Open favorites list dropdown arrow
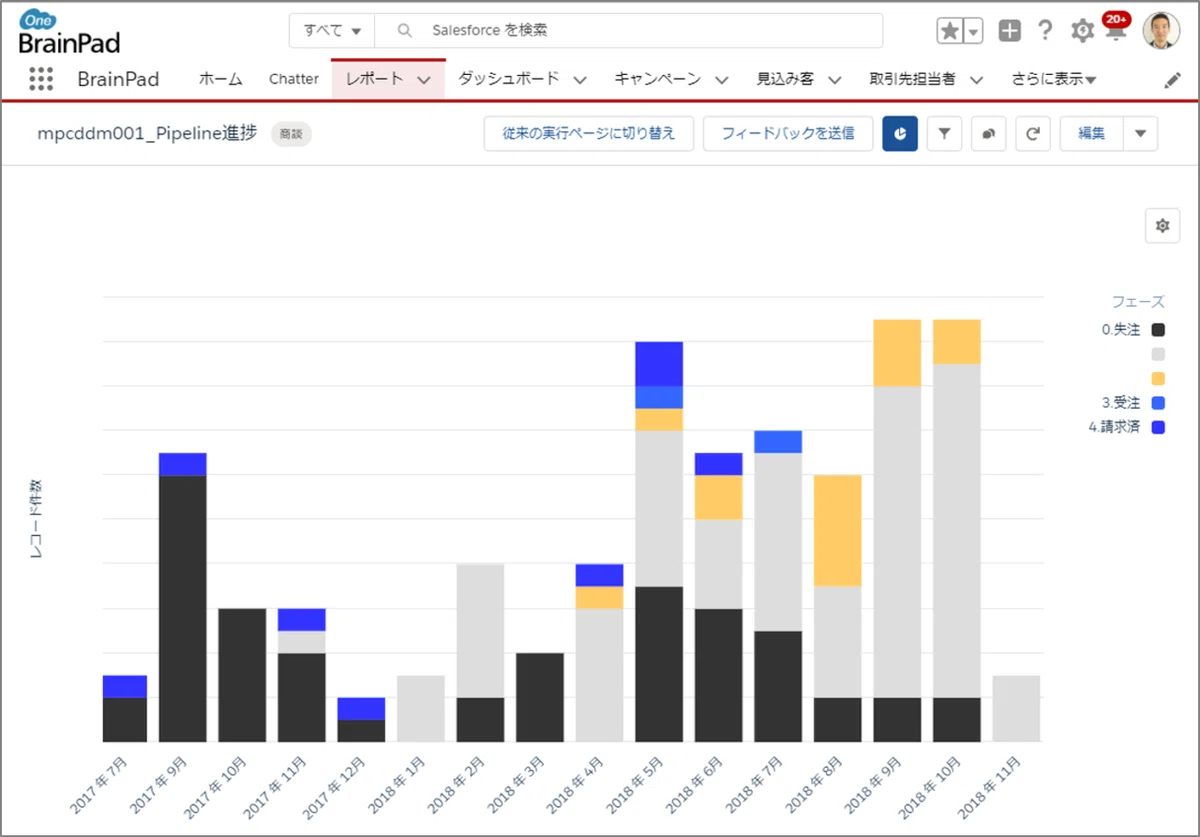Image resolution: width=1200 pixels, height=837 pixels. 974,31
